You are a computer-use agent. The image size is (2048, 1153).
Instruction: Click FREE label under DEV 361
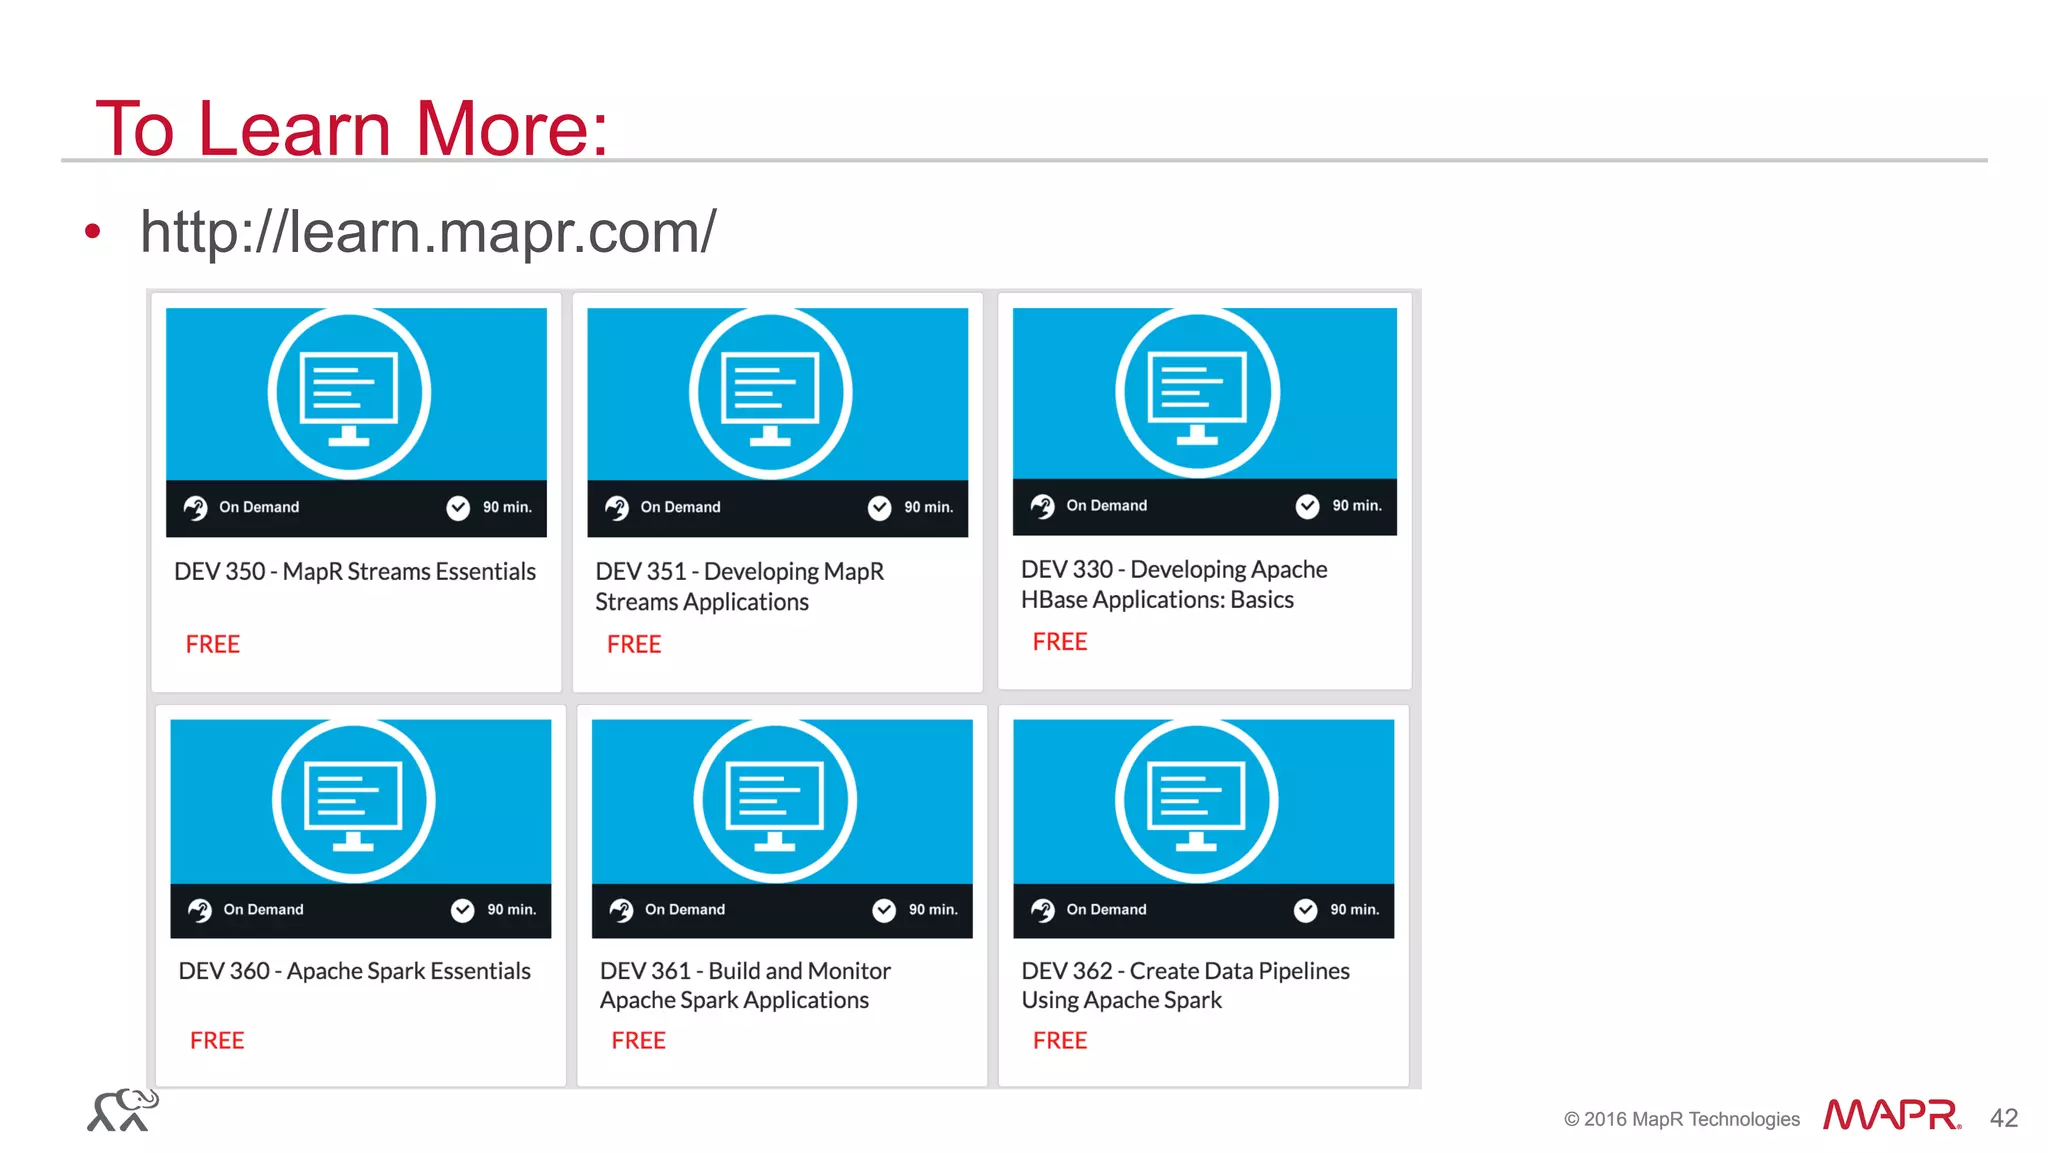(638, 1041)
